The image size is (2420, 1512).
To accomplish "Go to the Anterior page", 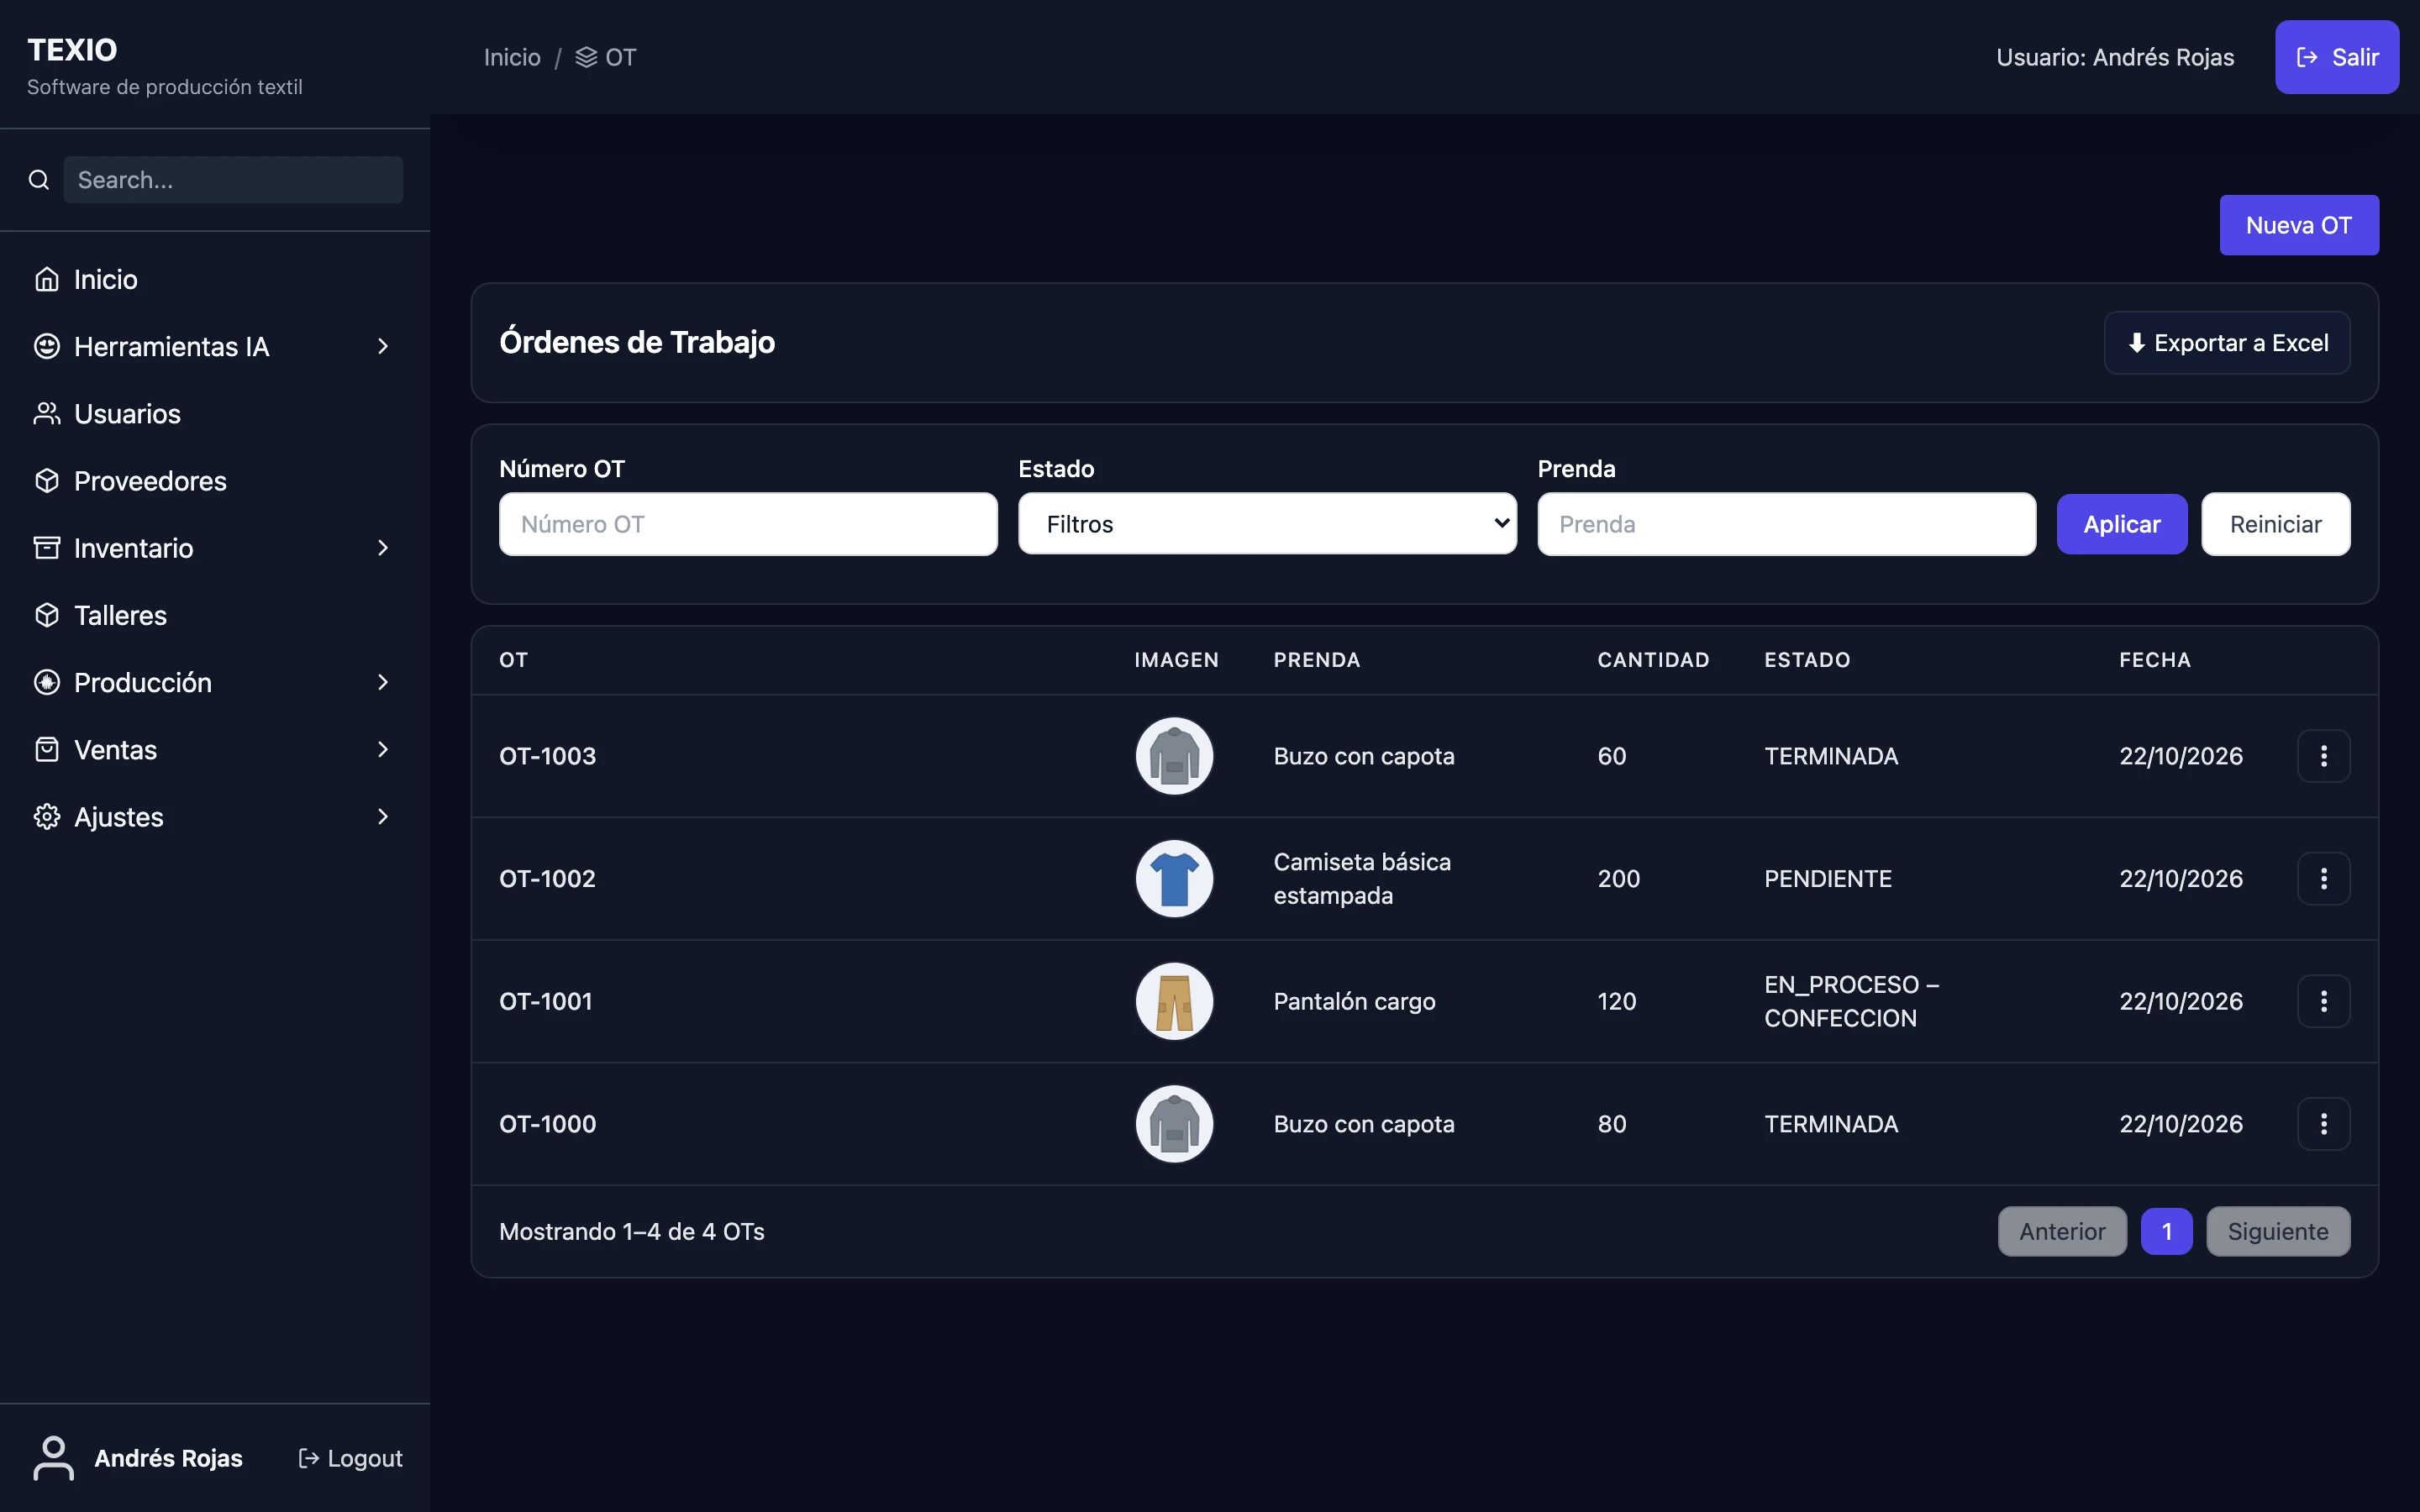I will (2061, 1231).
